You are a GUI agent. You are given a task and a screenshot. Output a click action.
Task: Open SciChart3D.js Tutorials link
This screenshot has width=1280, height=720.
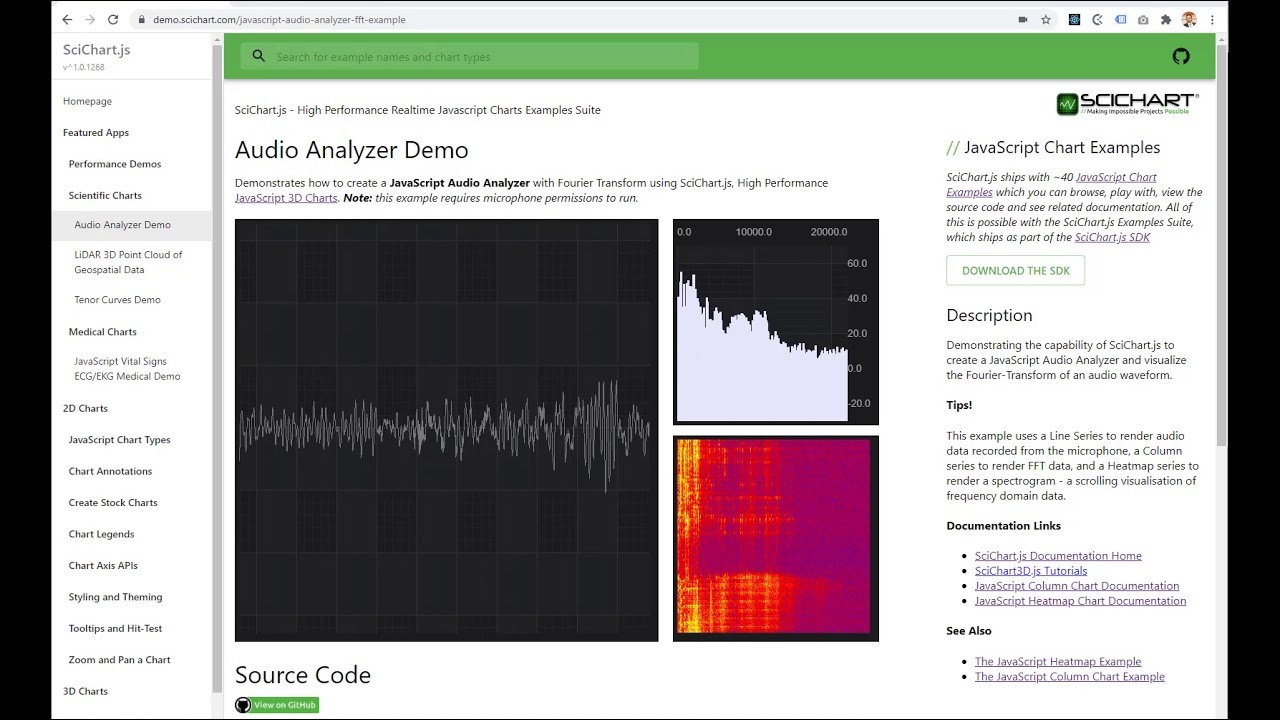pyautogui.click(x=1031, y=571)
